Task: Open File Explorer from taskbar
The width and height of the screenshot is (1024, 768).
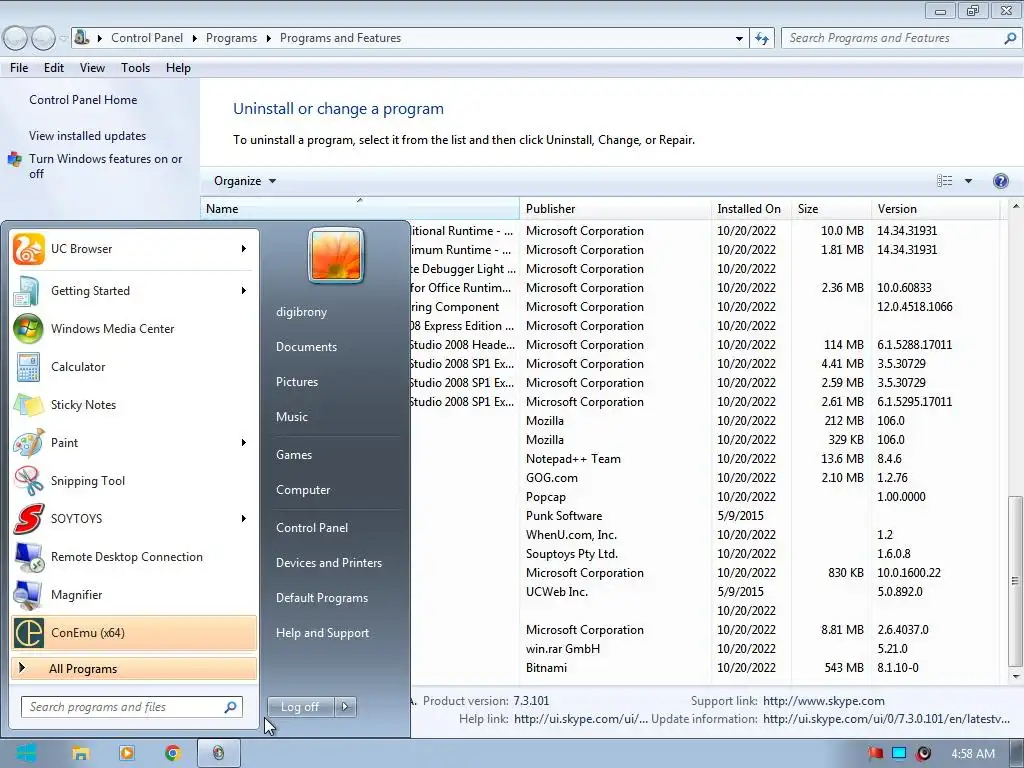Action: [x=80, y=753]
